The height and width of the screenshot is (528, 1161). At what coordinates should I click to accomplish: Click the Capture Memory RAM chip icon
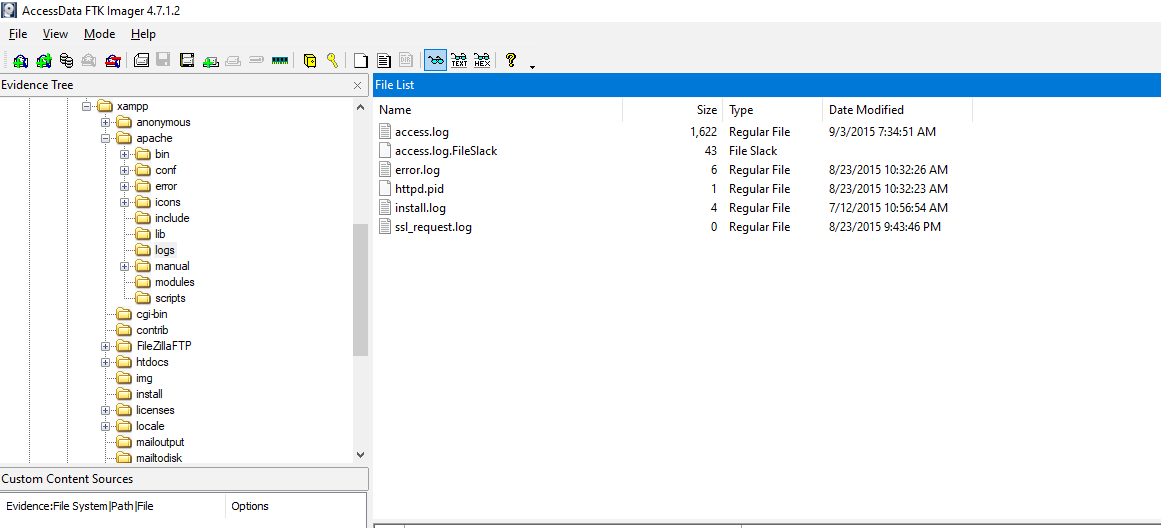pyautogui.click(x=279, y=61)
